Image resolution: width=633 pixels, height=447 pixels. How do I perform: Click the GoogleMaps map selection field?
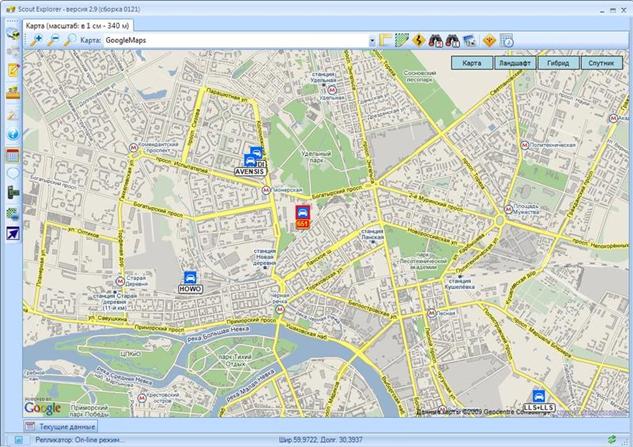pyautogui.click(x=236, y=40)
